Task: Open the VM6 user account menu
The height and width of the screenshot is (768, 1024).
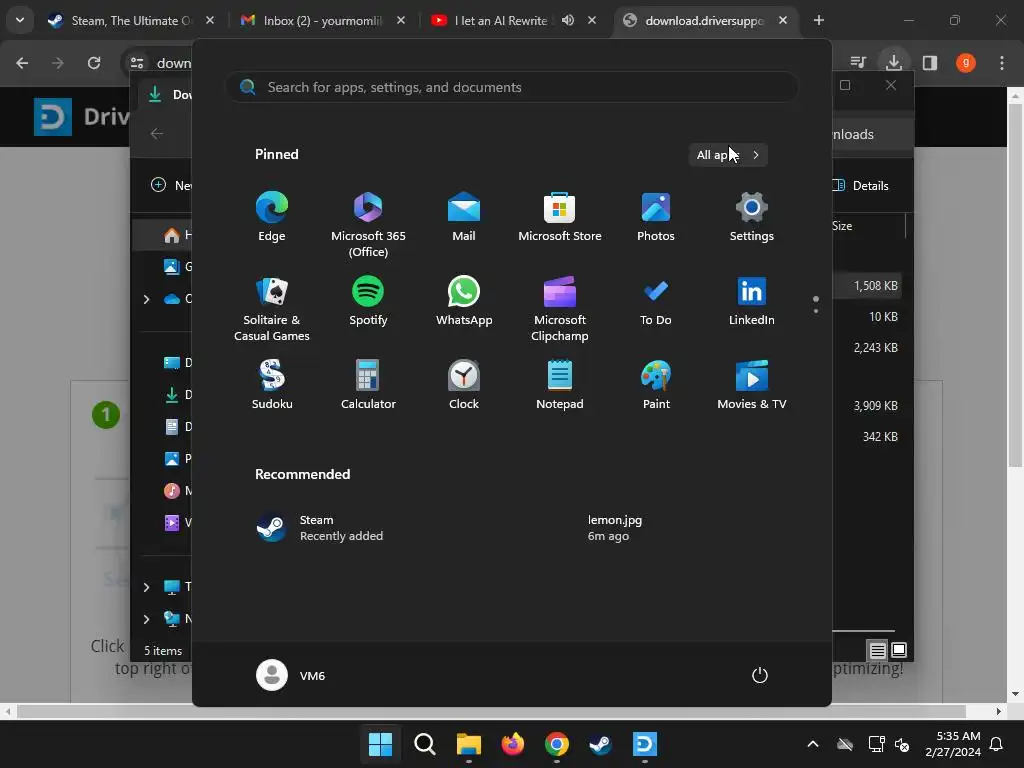Action: (291, 675)
